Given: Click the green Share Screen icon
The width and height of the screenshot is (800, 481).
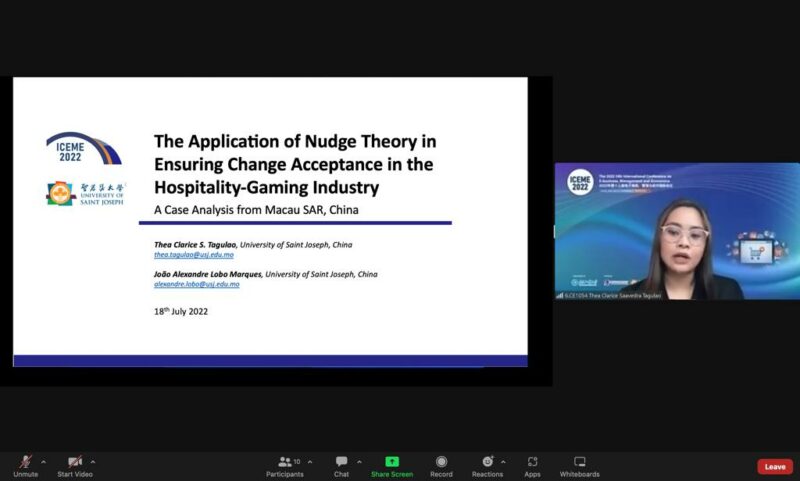Looking at the screenshot, I should [x=392, y=462].
